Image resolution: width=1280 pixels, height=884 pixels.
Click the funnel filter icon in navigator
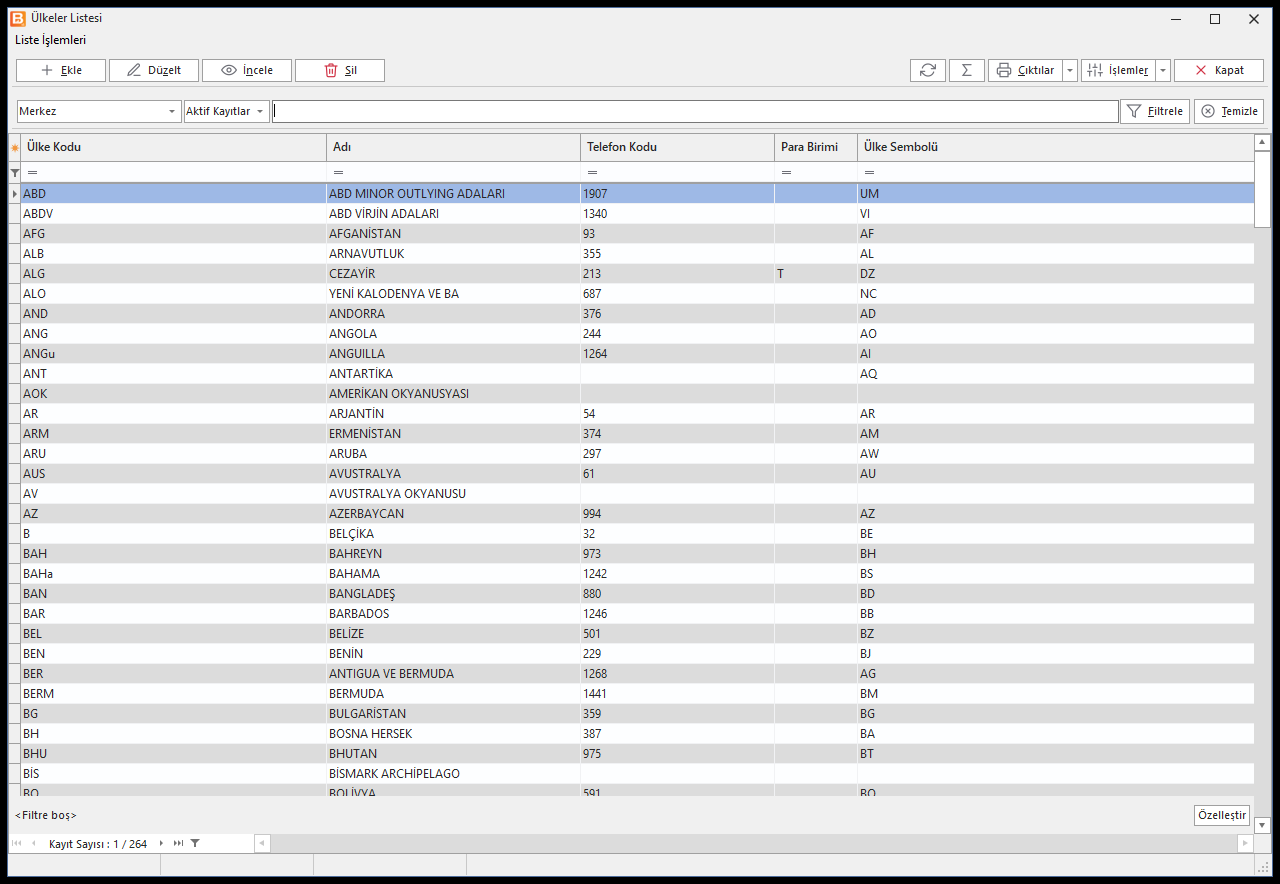[195, 844]
